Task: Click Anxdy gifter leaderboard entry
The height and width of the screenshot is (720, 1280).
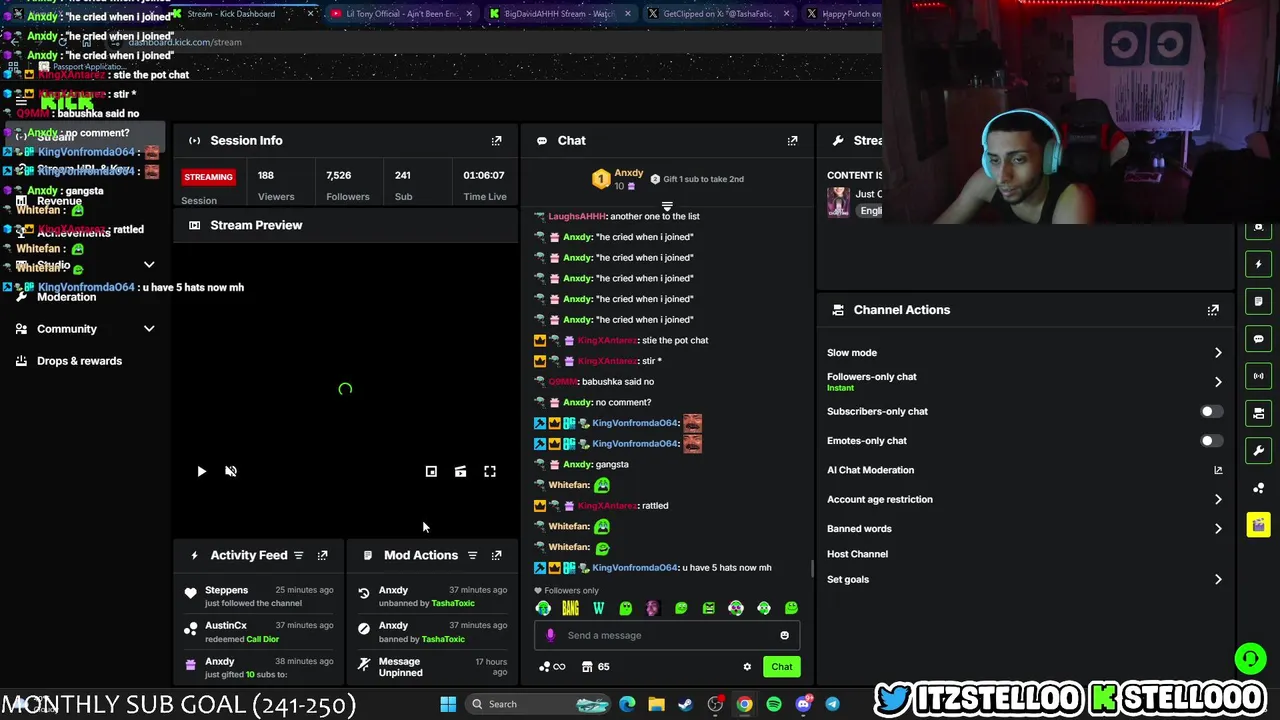Action: coord(618,179)
